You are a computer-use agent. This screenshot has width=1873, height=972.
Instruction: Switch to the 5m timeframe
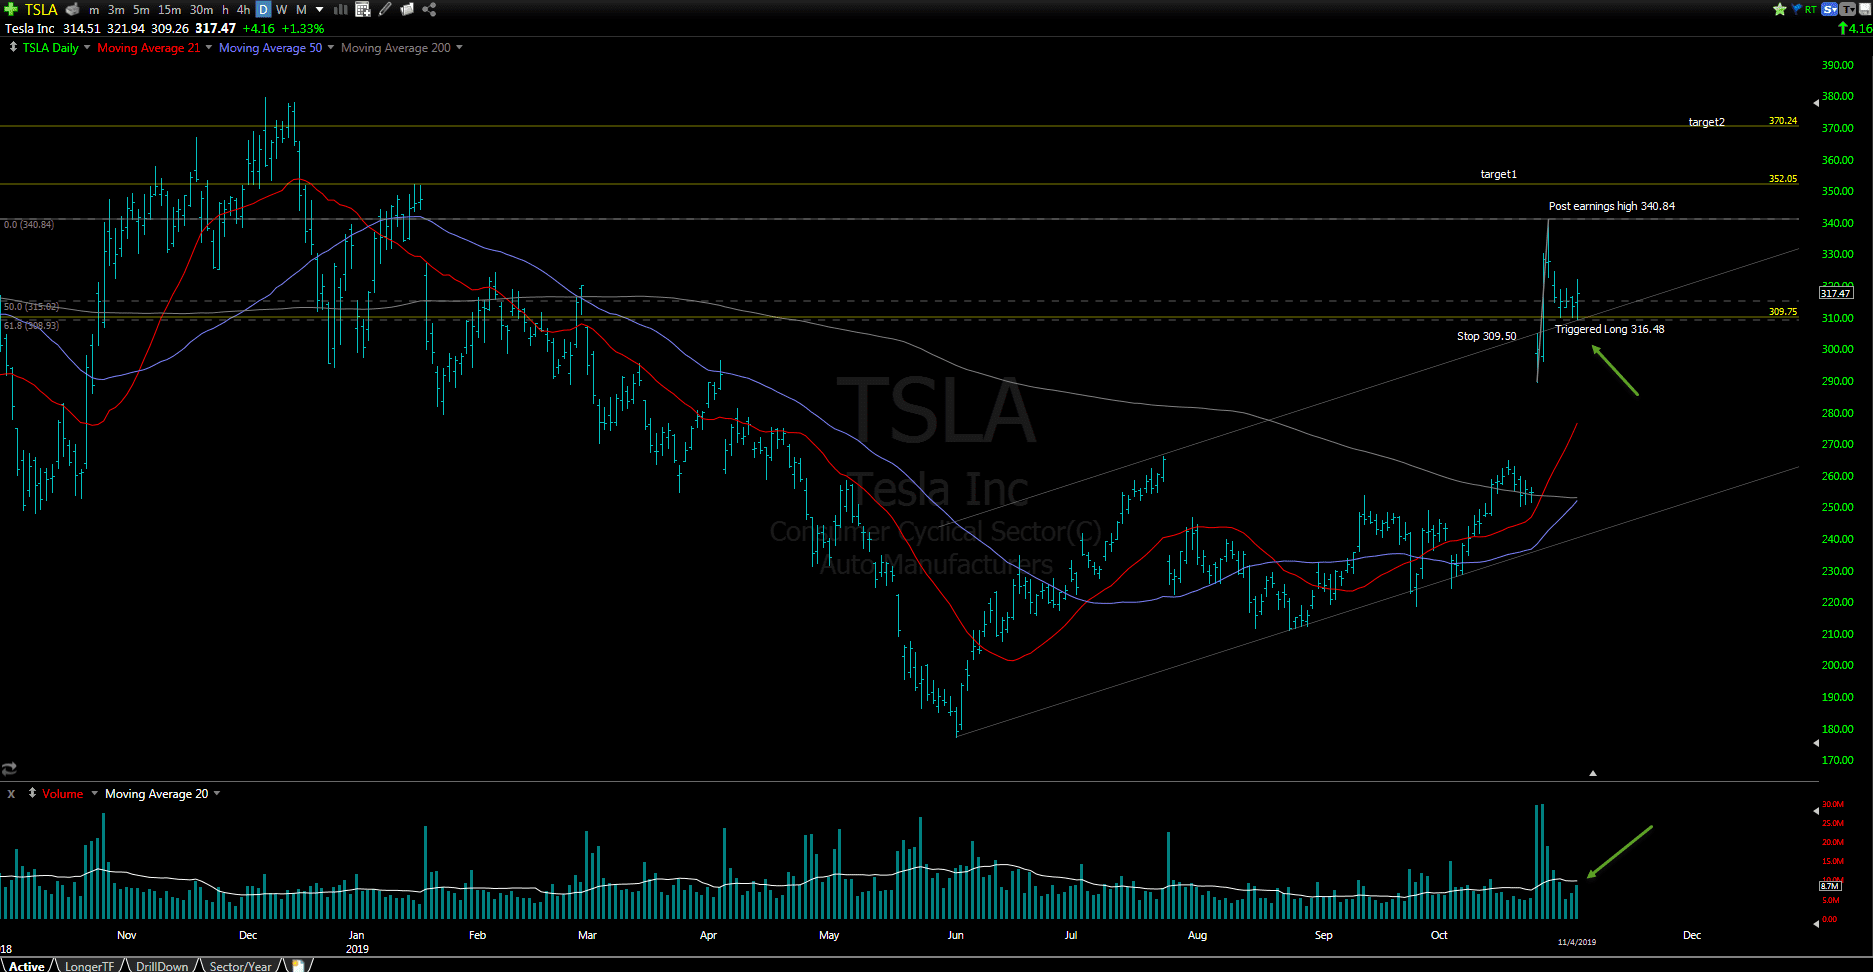141,10
